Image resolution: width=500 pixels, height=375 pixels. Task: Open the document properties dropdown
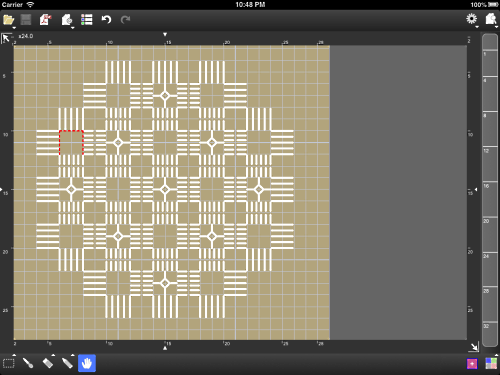67,20
